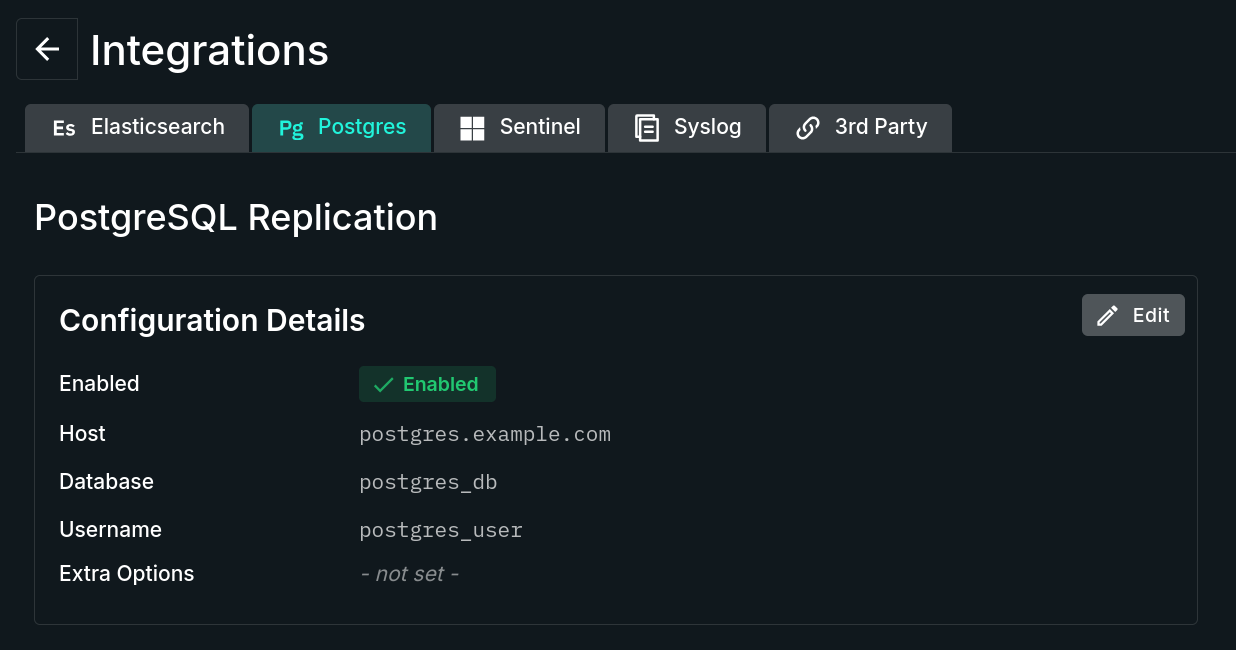Select the postgres_db database value
The height and width of the screenshot is (650, 1236).
pyautogui.click(x=428, y=481)
